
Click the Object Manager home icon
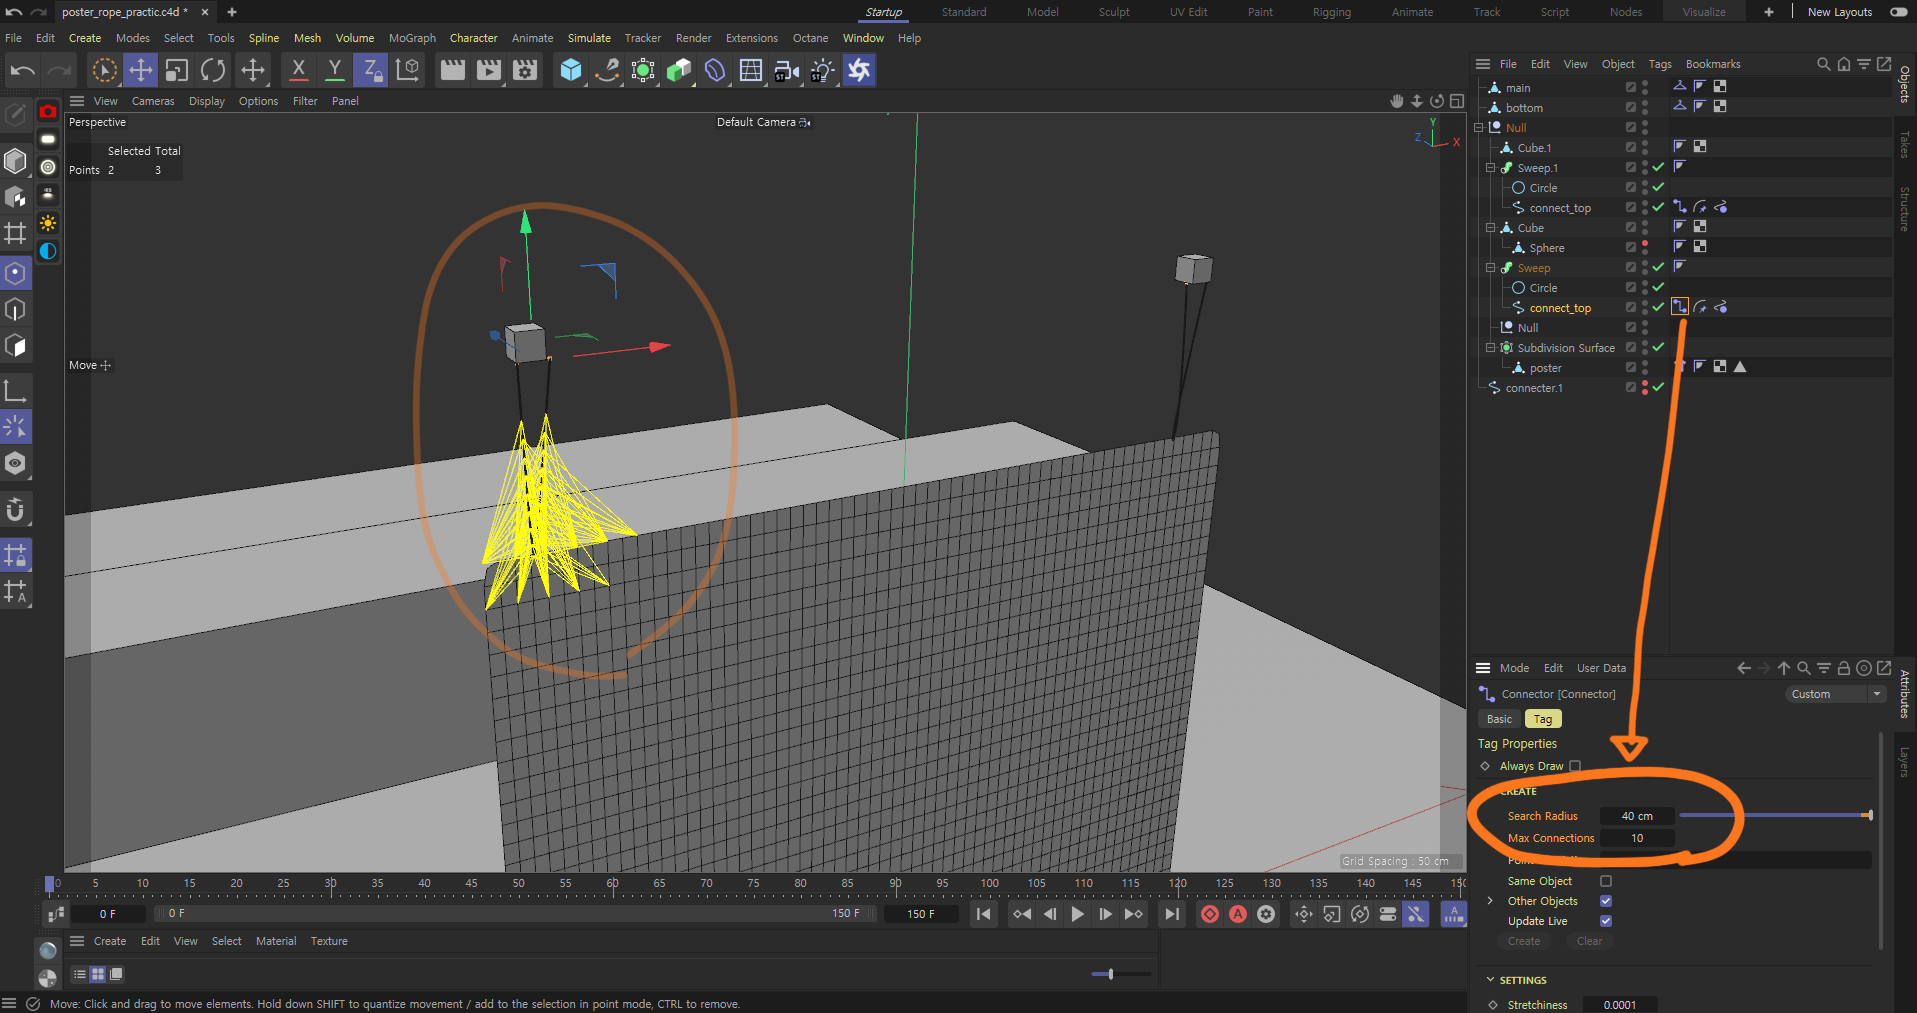coord(1844,64)
